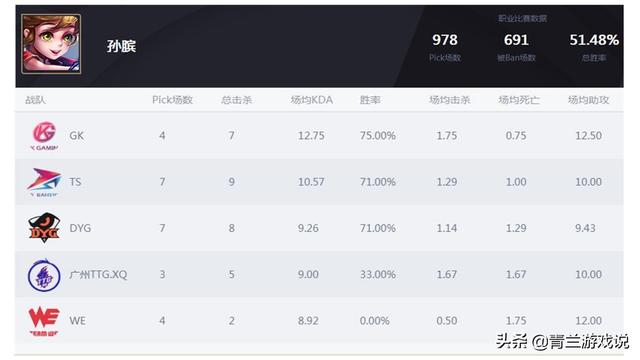The image size is (640, 360).
Task: Click the WE team logo
Action: (44, 321)
